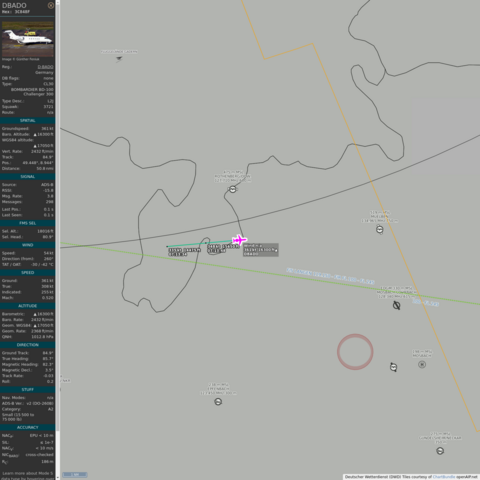Select the ACCURACY section header
Screen dimensions: 480x480
[28, 427]
